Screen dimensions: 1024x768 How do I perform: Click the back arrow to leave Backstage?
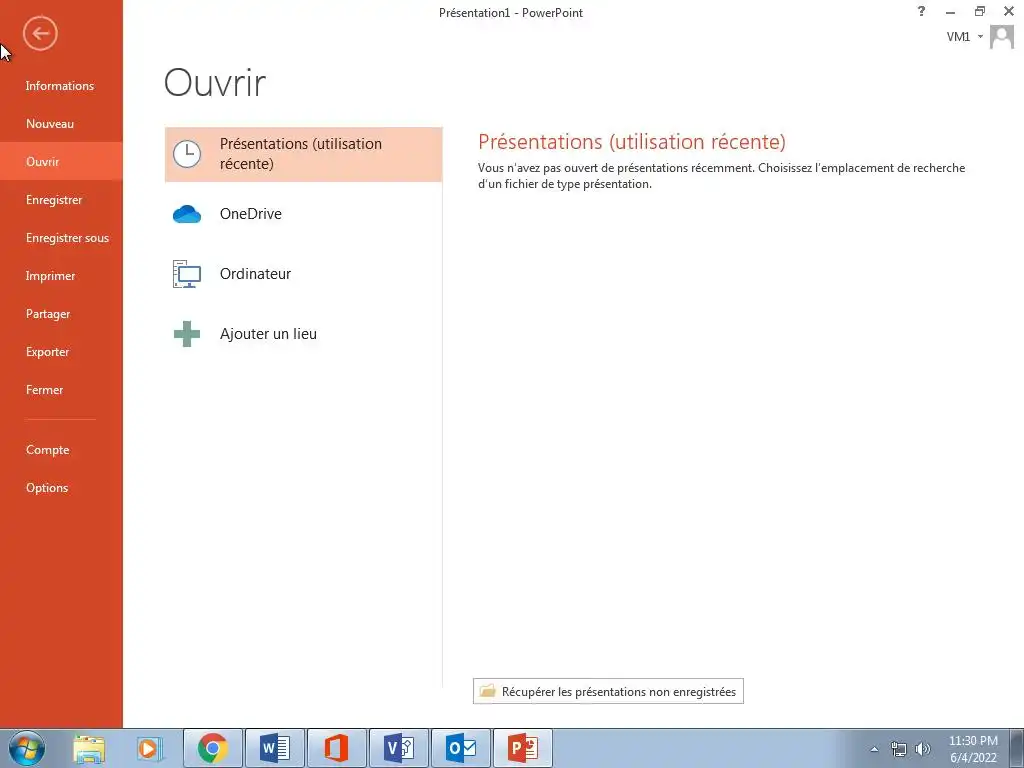pos(40,33)
